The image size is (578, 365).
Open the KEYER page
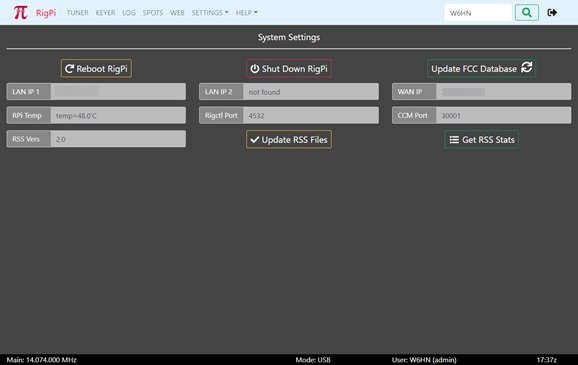pyautogui.click(x=105, y=13)
